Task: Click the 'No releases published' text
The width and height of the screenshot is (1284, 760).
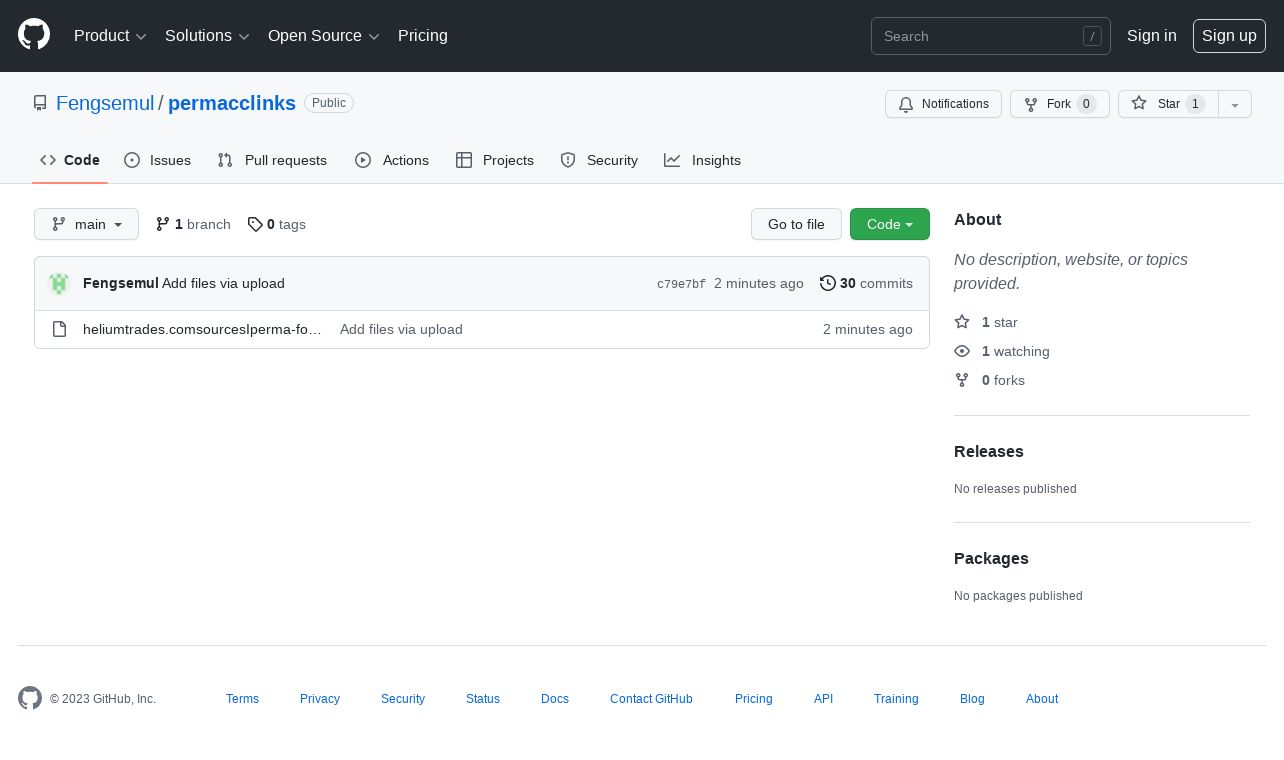Action: [1015, 489]
